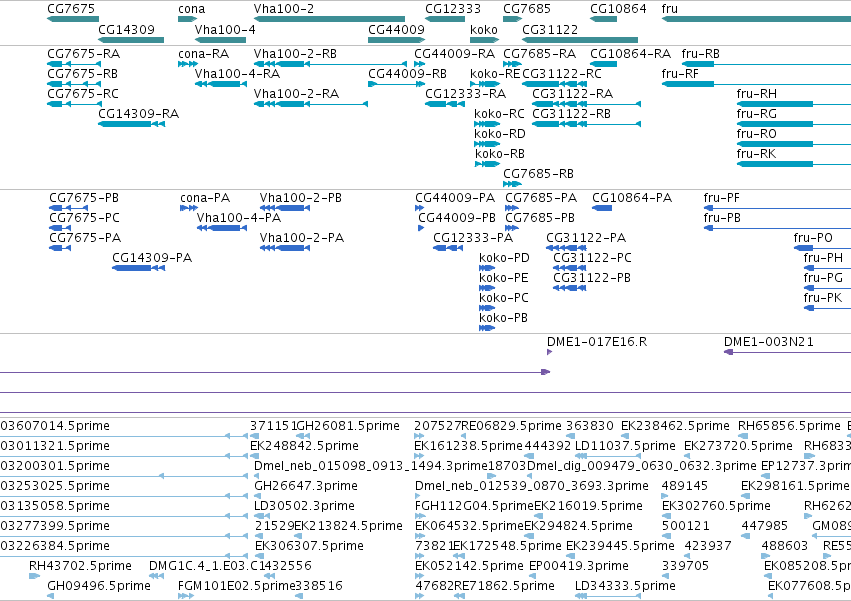Select transcript cona-RA
The width and height of the screenshot is (851, 601).
click(x=204, y=54)
